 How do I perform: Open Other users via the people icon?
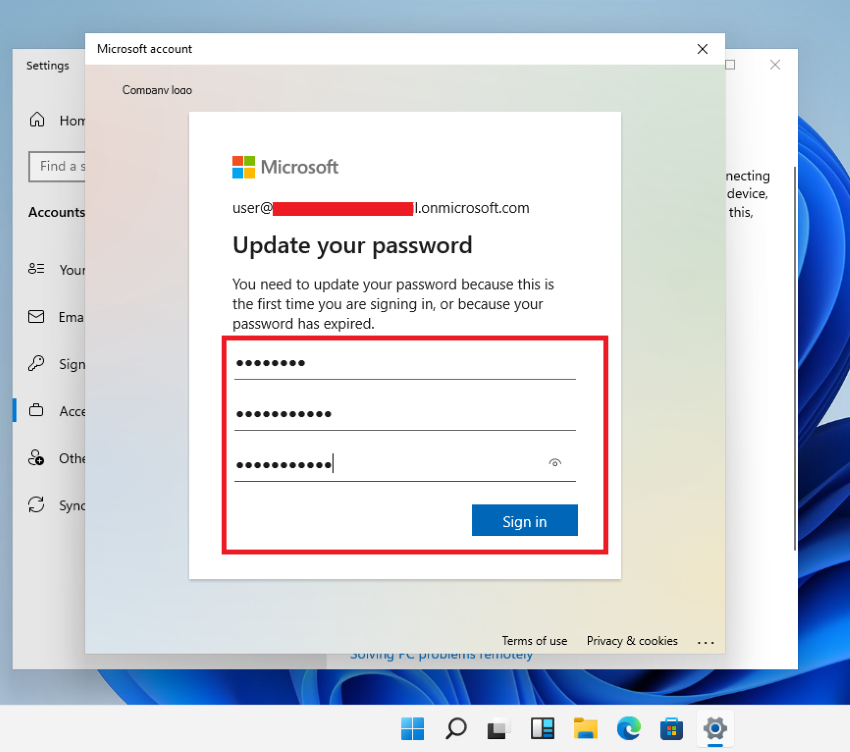tap(38, 458)
